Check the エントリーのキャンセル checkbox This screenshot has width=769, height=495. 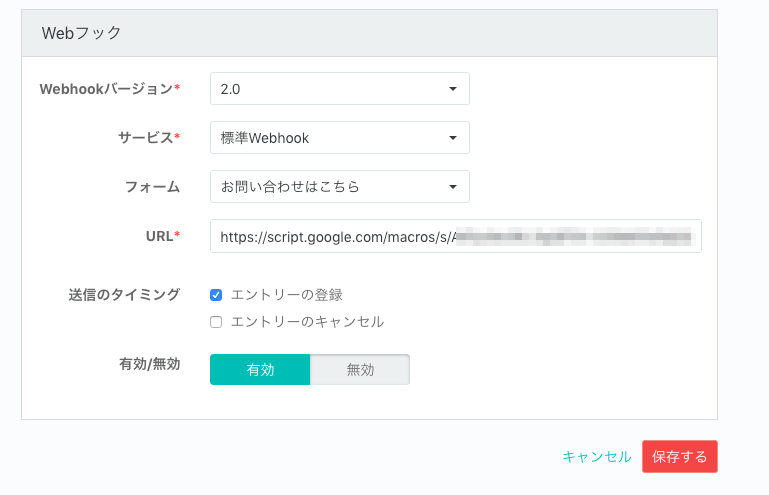pos(216,322)
